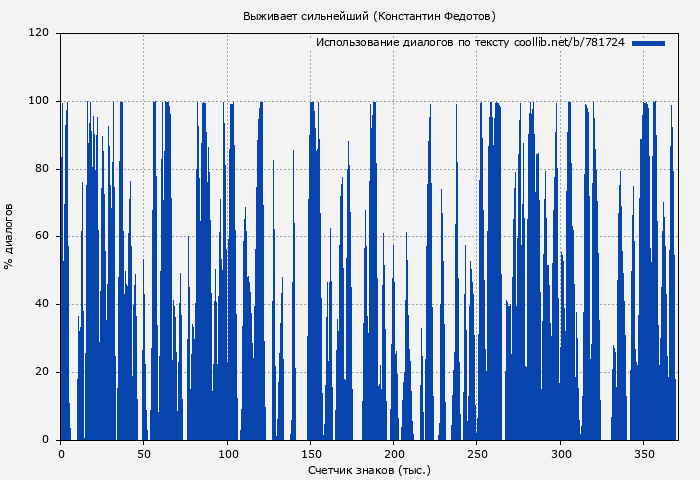The height and width of the screenshot is (480, 700).
Task: Click the 300 tick on the horizontal axis
Action: point(561,453)
